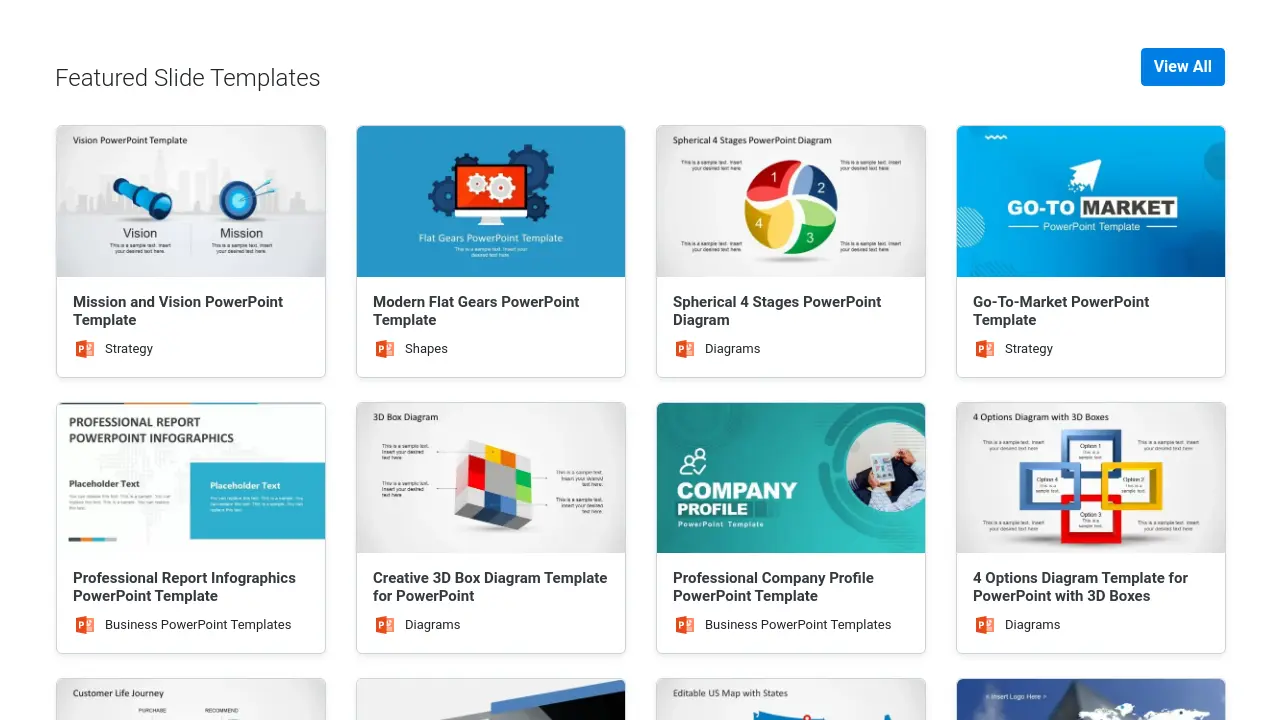The height and width of the screenshot is (720, 1280).
Task: Select Business PowerPoint Templates under Professional Company Profile
Action: click(798, 625)
